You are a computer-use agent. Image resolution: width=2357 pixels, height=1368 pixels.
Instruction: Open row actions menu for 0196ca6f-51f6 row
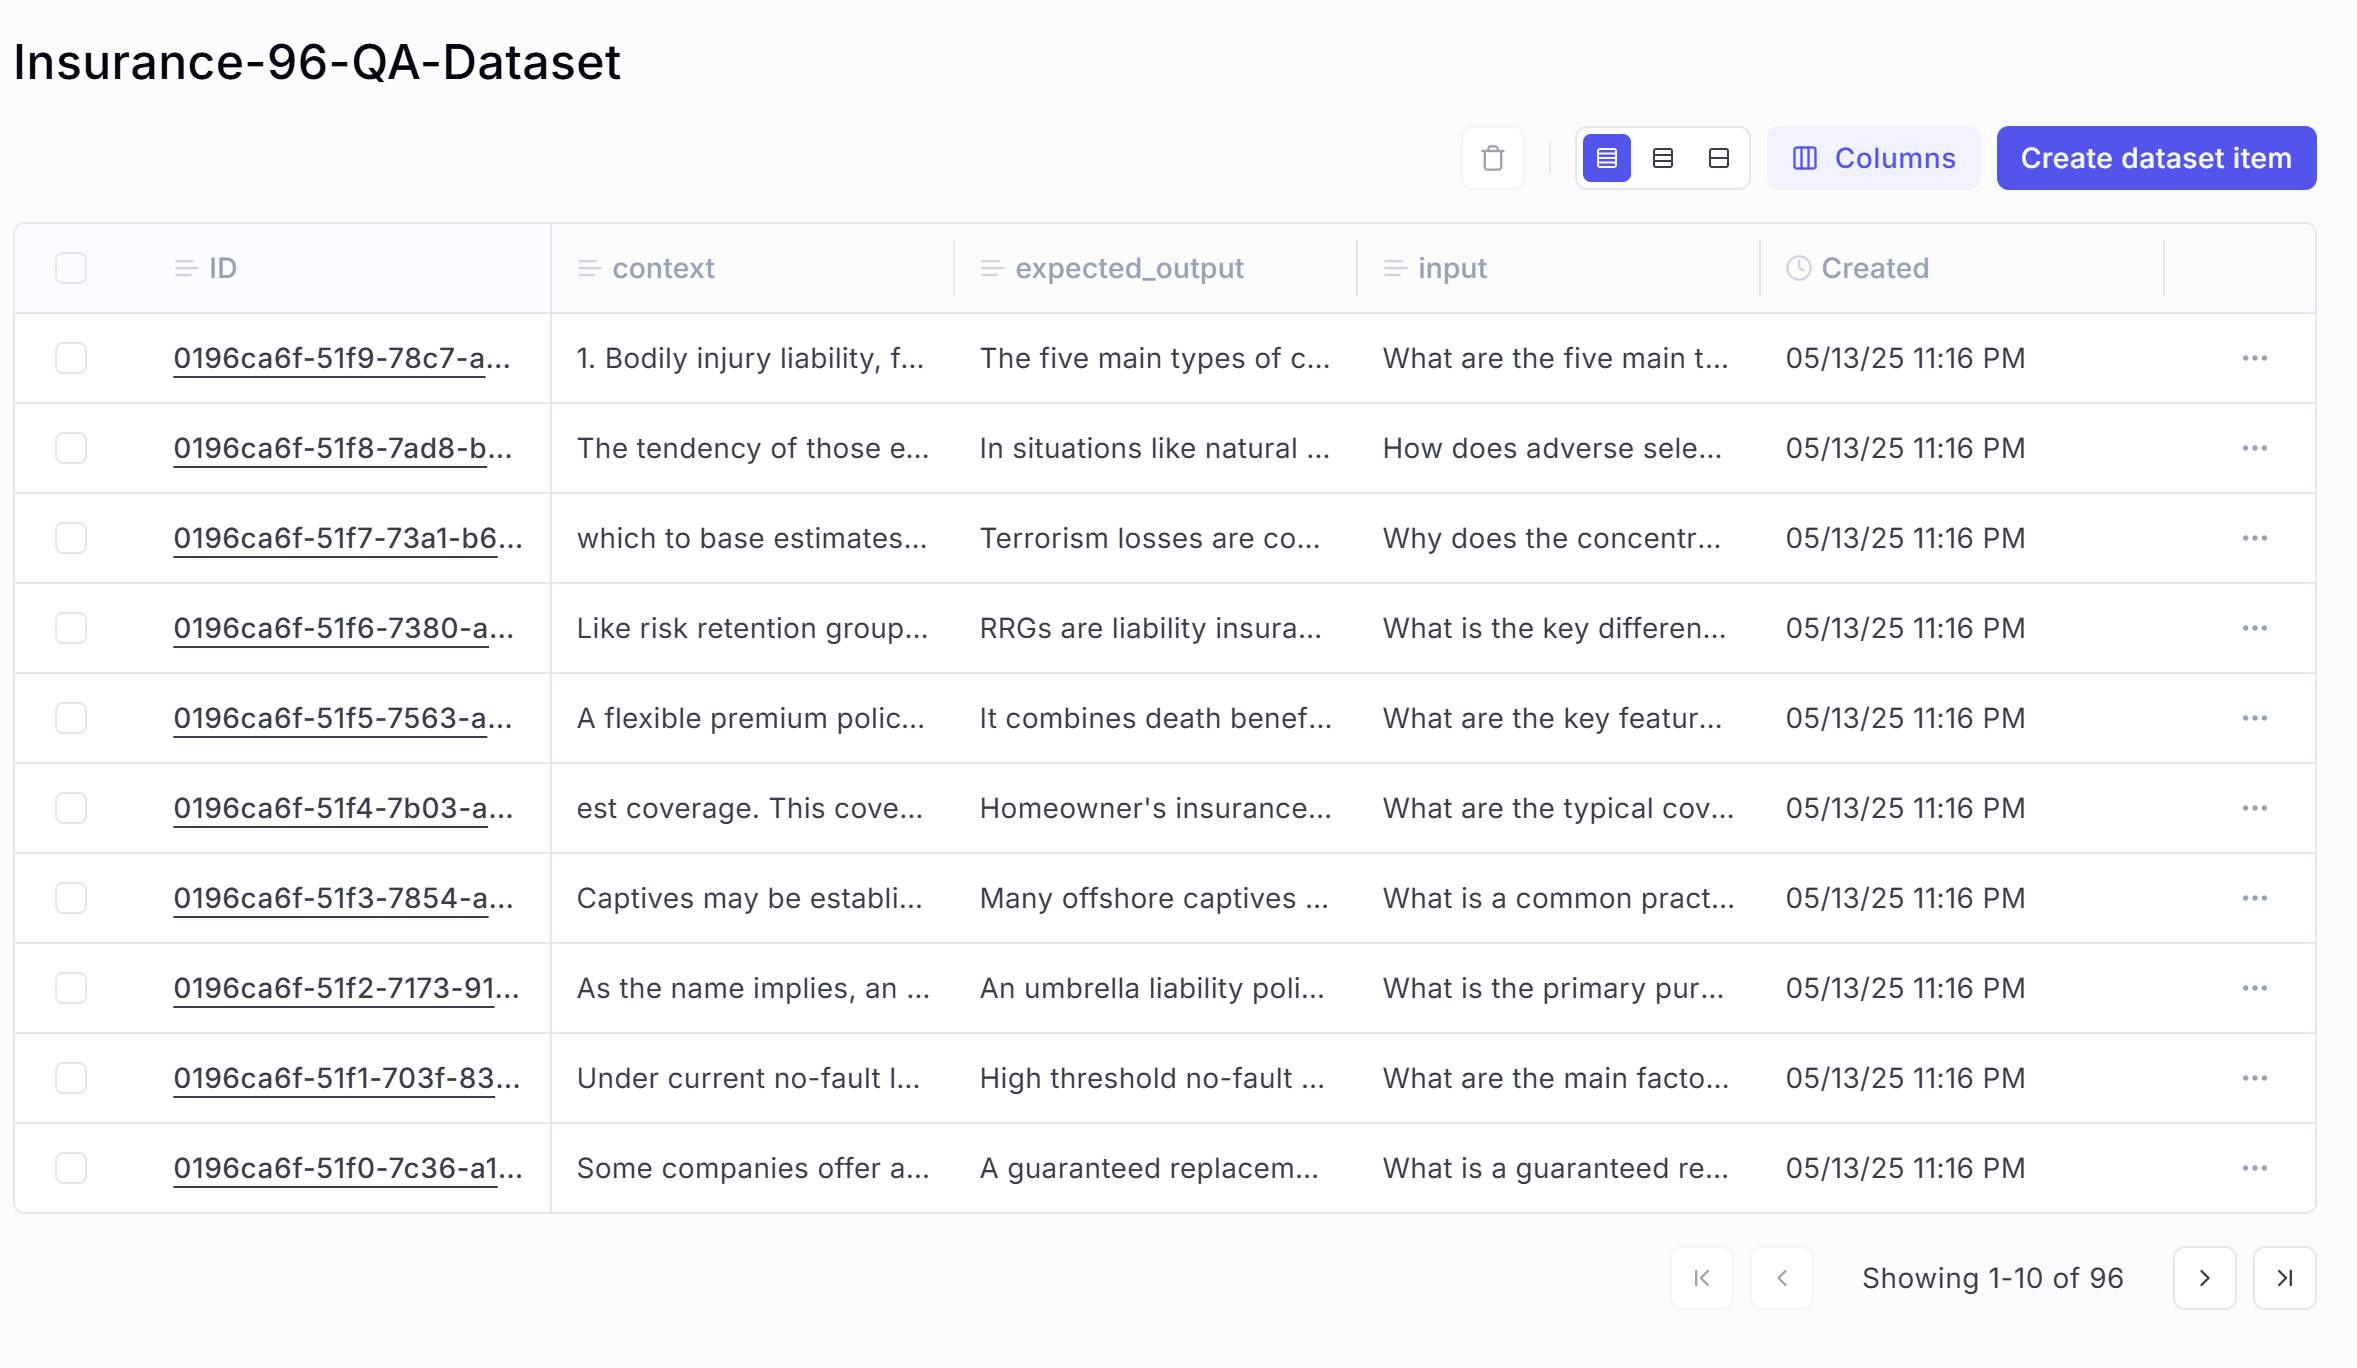2254,628
